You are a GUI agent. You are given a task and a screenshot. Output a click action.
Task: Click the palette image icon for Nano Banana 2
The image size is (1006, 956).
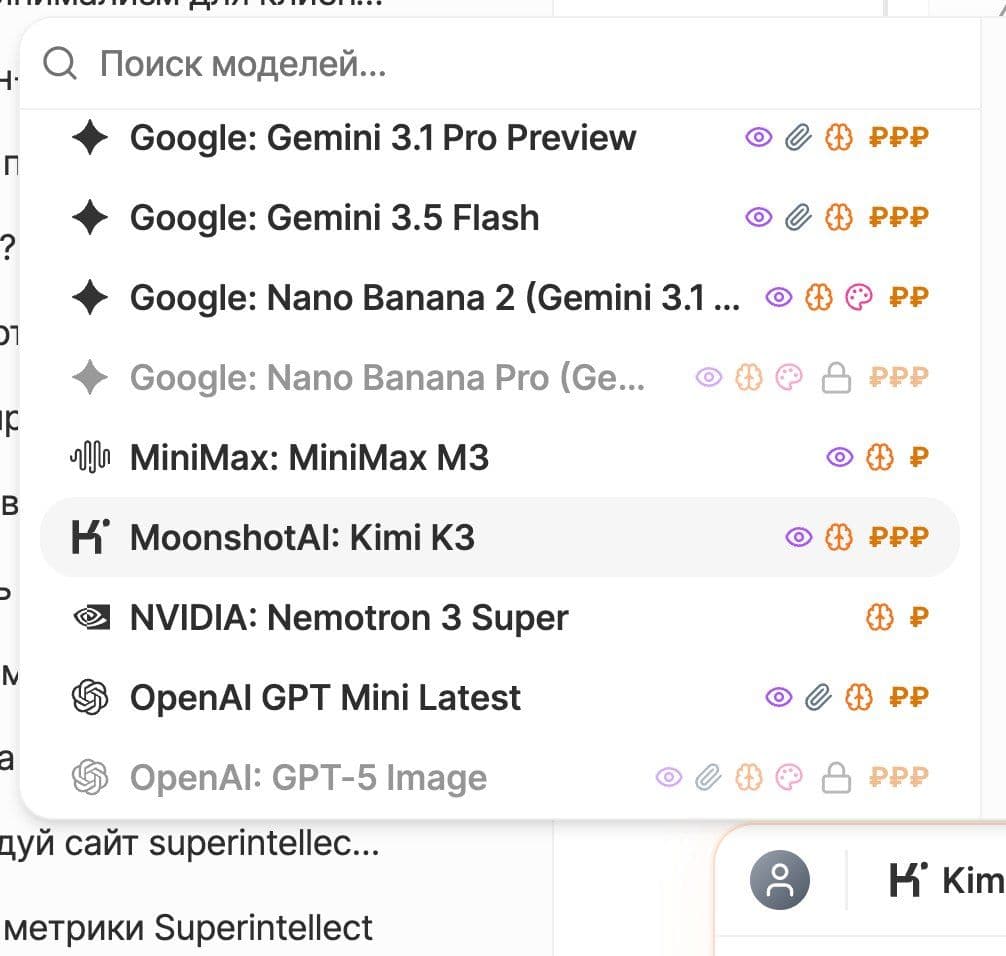tap(859, 298)
